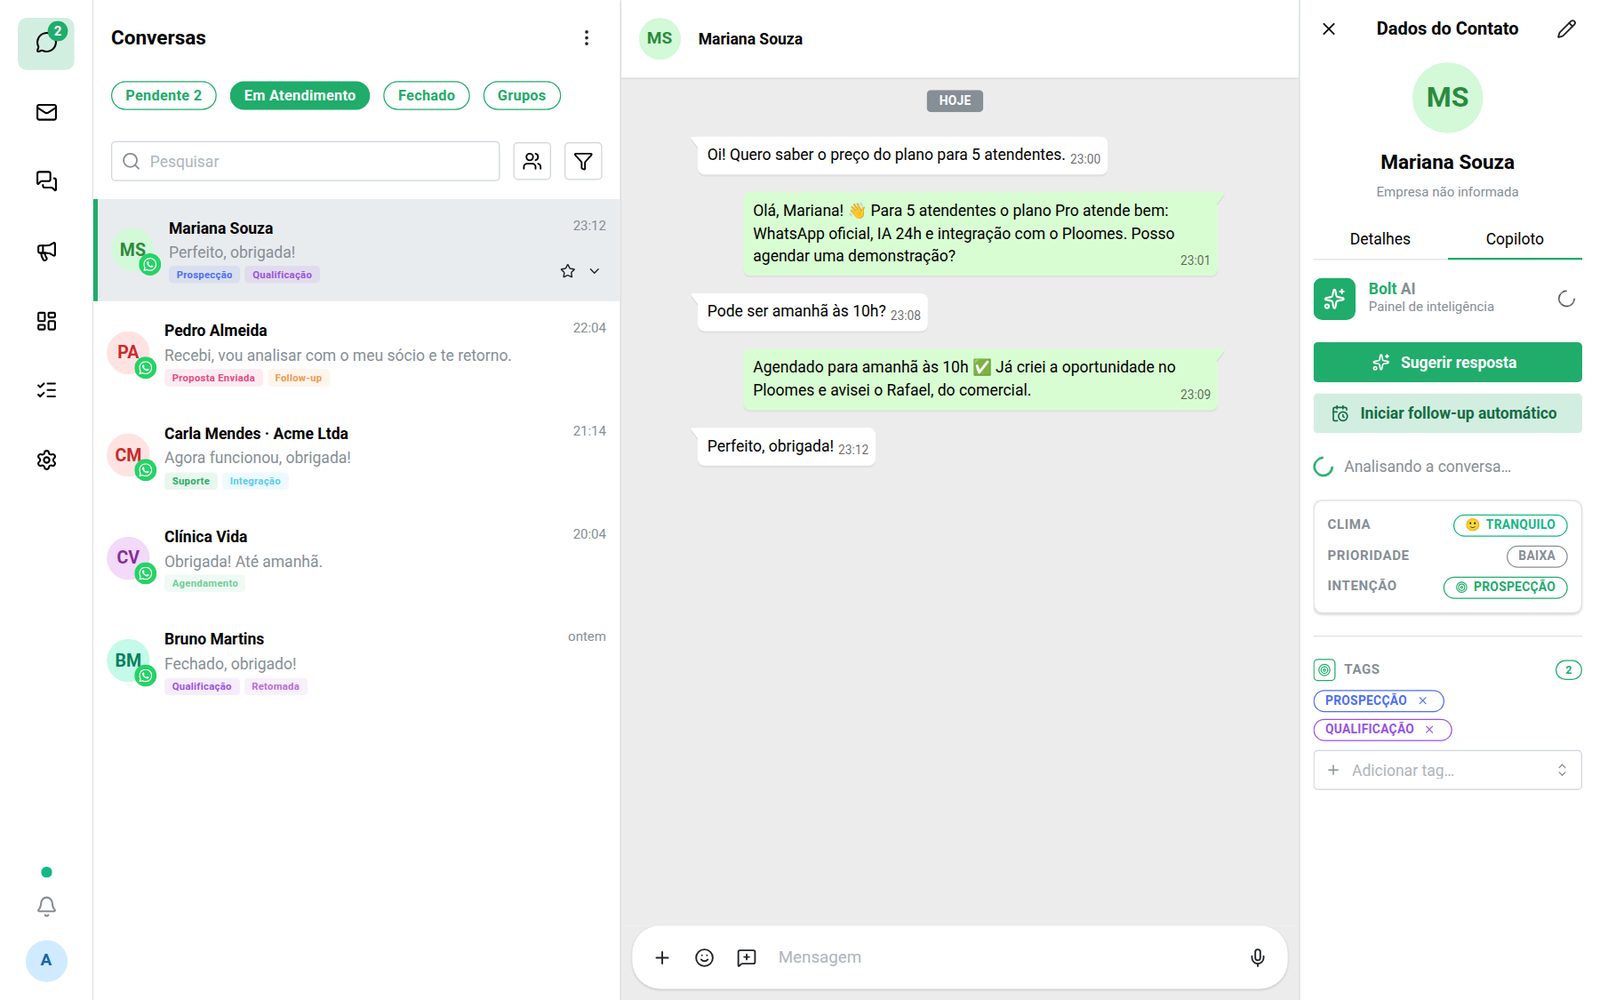Click the Prospecção tag on Mariana's conversation

coord(204,275)
